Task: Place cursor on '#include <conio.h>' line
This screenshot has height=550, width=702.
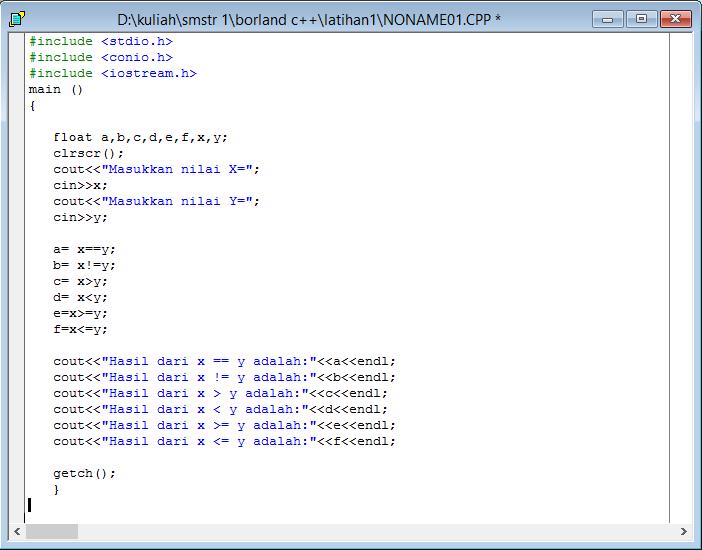Action: pyautogui.click(x=101, y=57)
